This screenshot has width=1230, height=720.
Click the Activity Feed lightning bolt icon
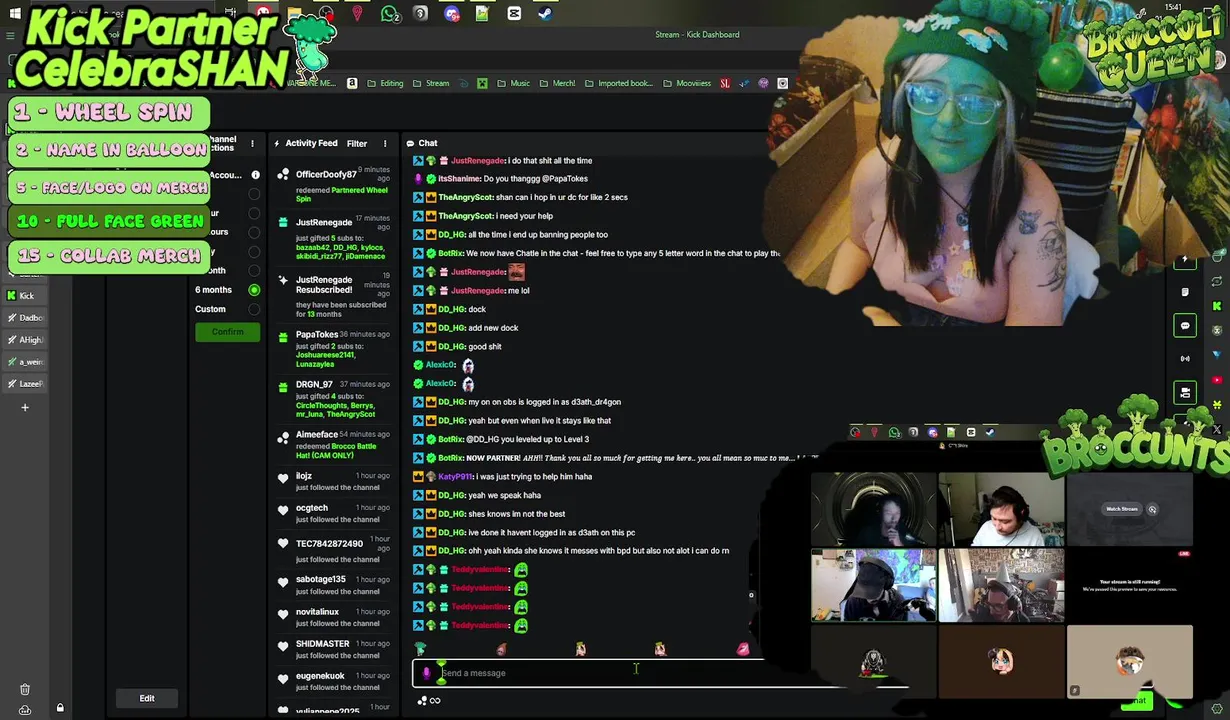(277, 143)
